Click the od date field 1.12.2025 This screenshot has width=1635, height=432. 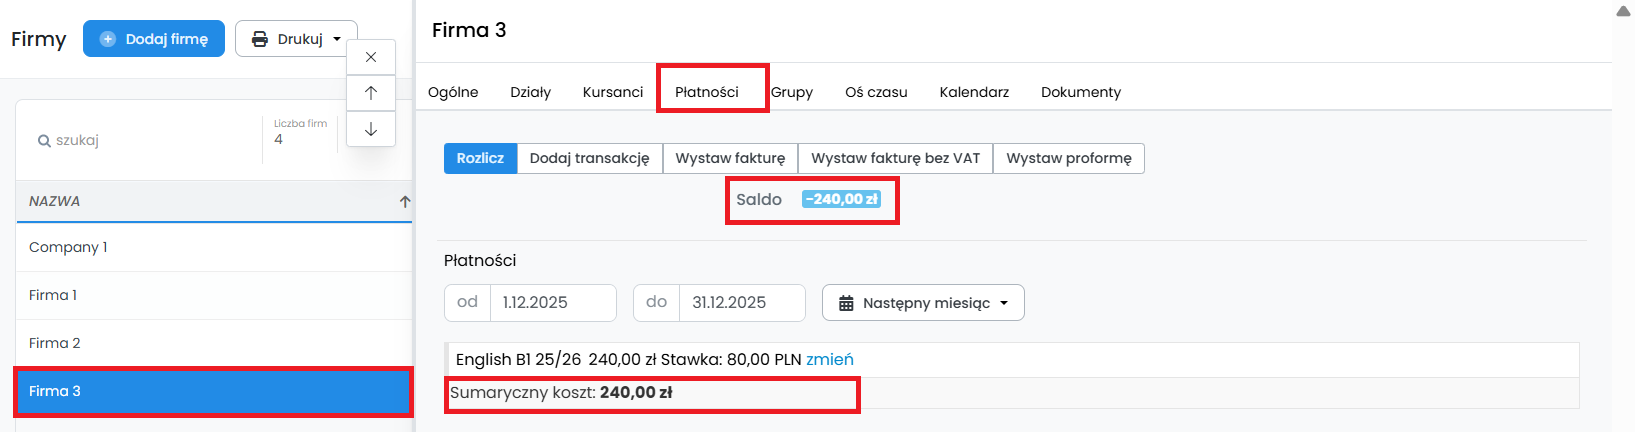pos(552,303)
